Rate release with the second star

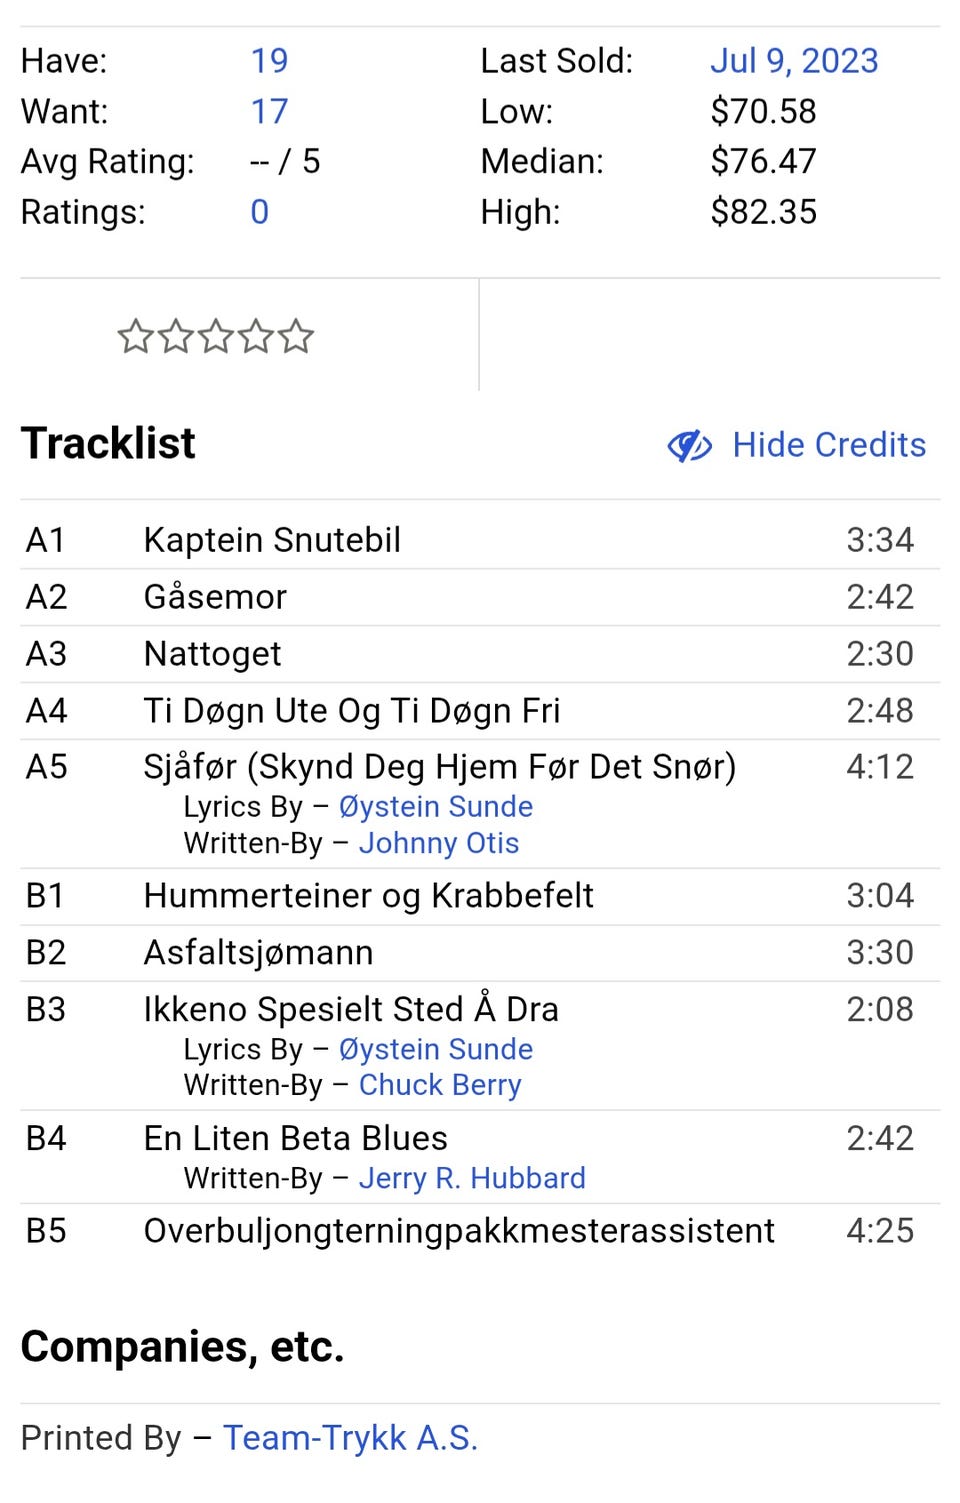pos(175,337)
